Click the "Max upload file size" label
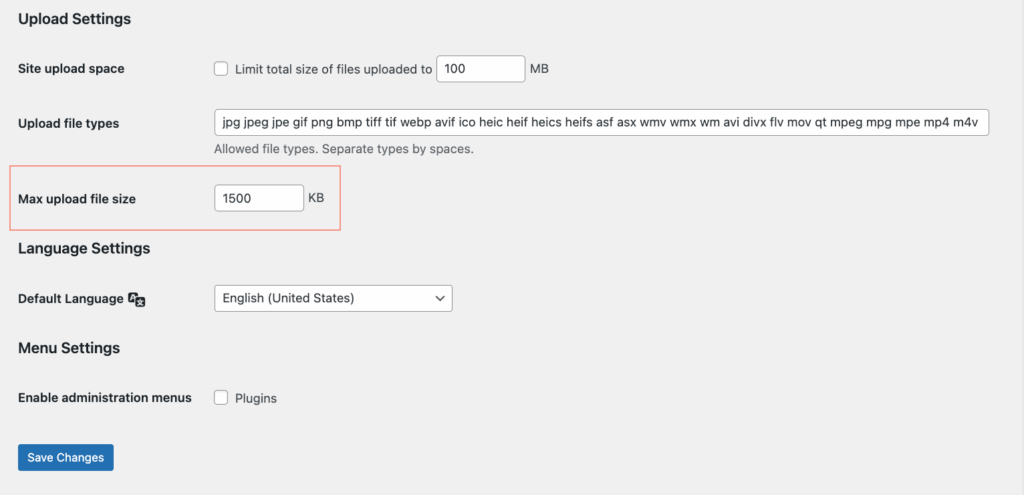The height and width of the screenshot is (495, 1024). pos(77,199)
